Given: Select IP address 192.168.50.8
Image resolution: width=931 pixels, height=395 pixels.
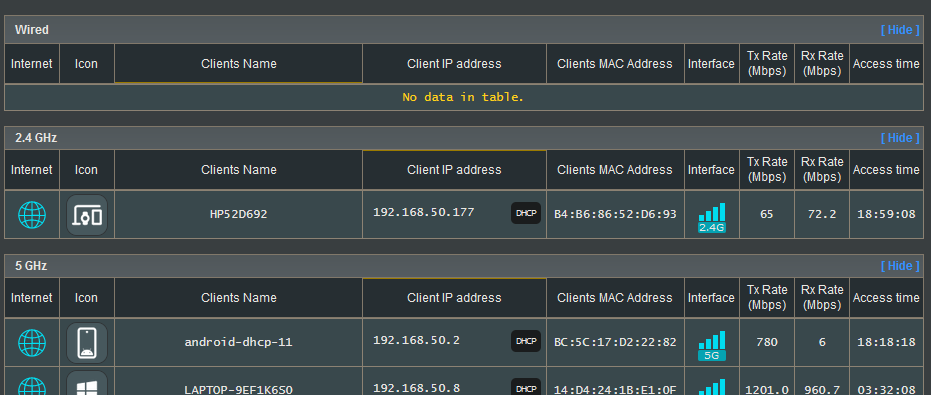Looking at the screenshot, I should tap(416, 388).
